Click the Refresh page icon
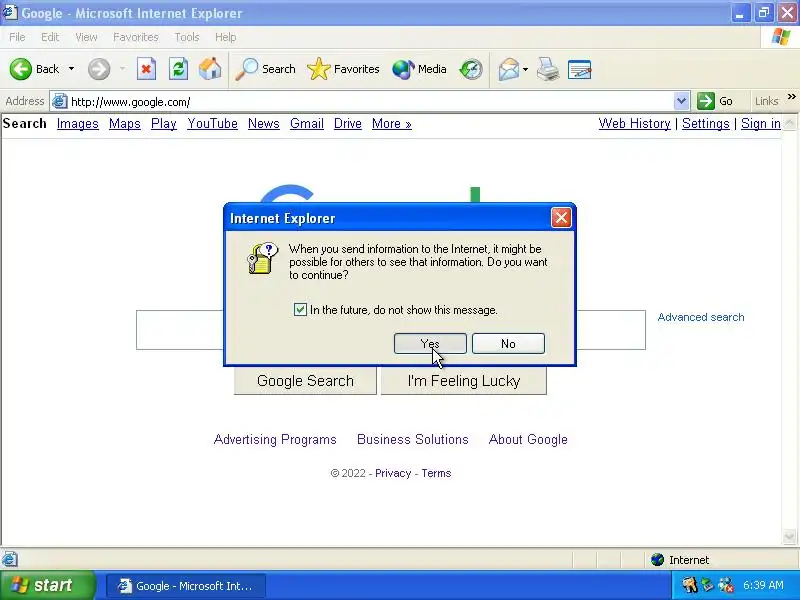Screen dimensions: 800x600 coord(178,69)
